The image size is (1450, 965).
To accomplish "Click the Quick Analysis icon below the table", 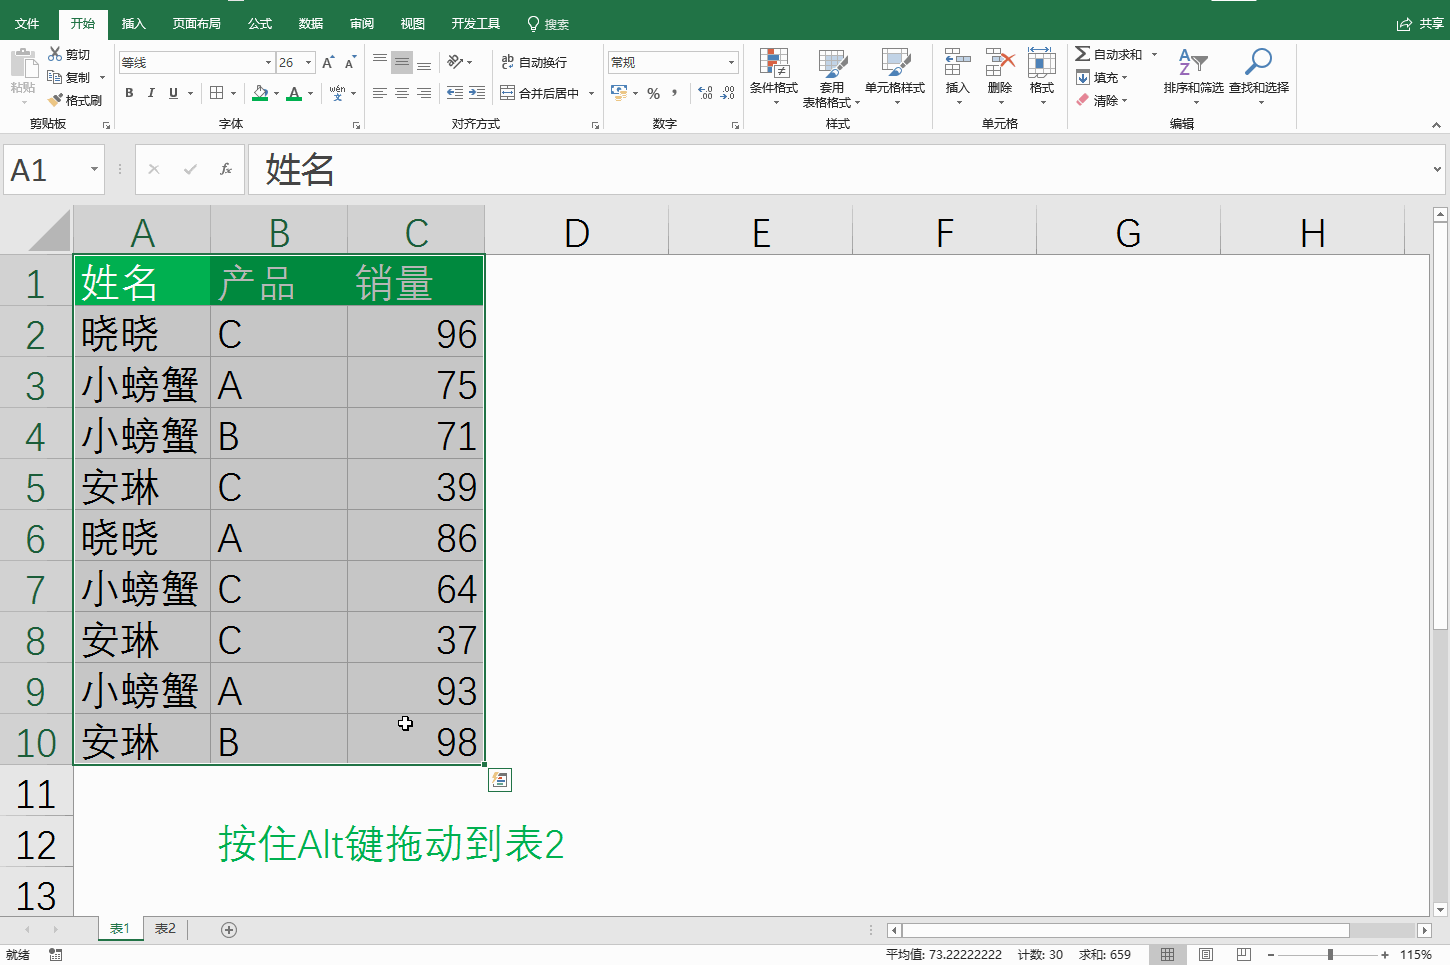I will pos(500,780).
